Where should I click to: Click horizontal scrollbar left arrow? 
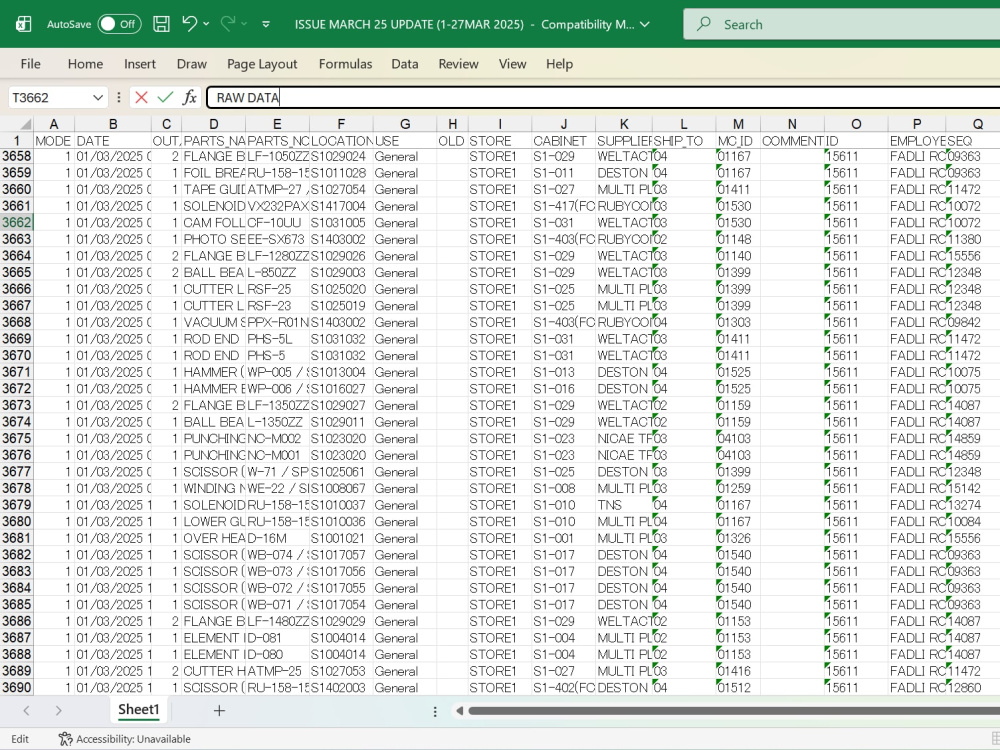[459, 710]
